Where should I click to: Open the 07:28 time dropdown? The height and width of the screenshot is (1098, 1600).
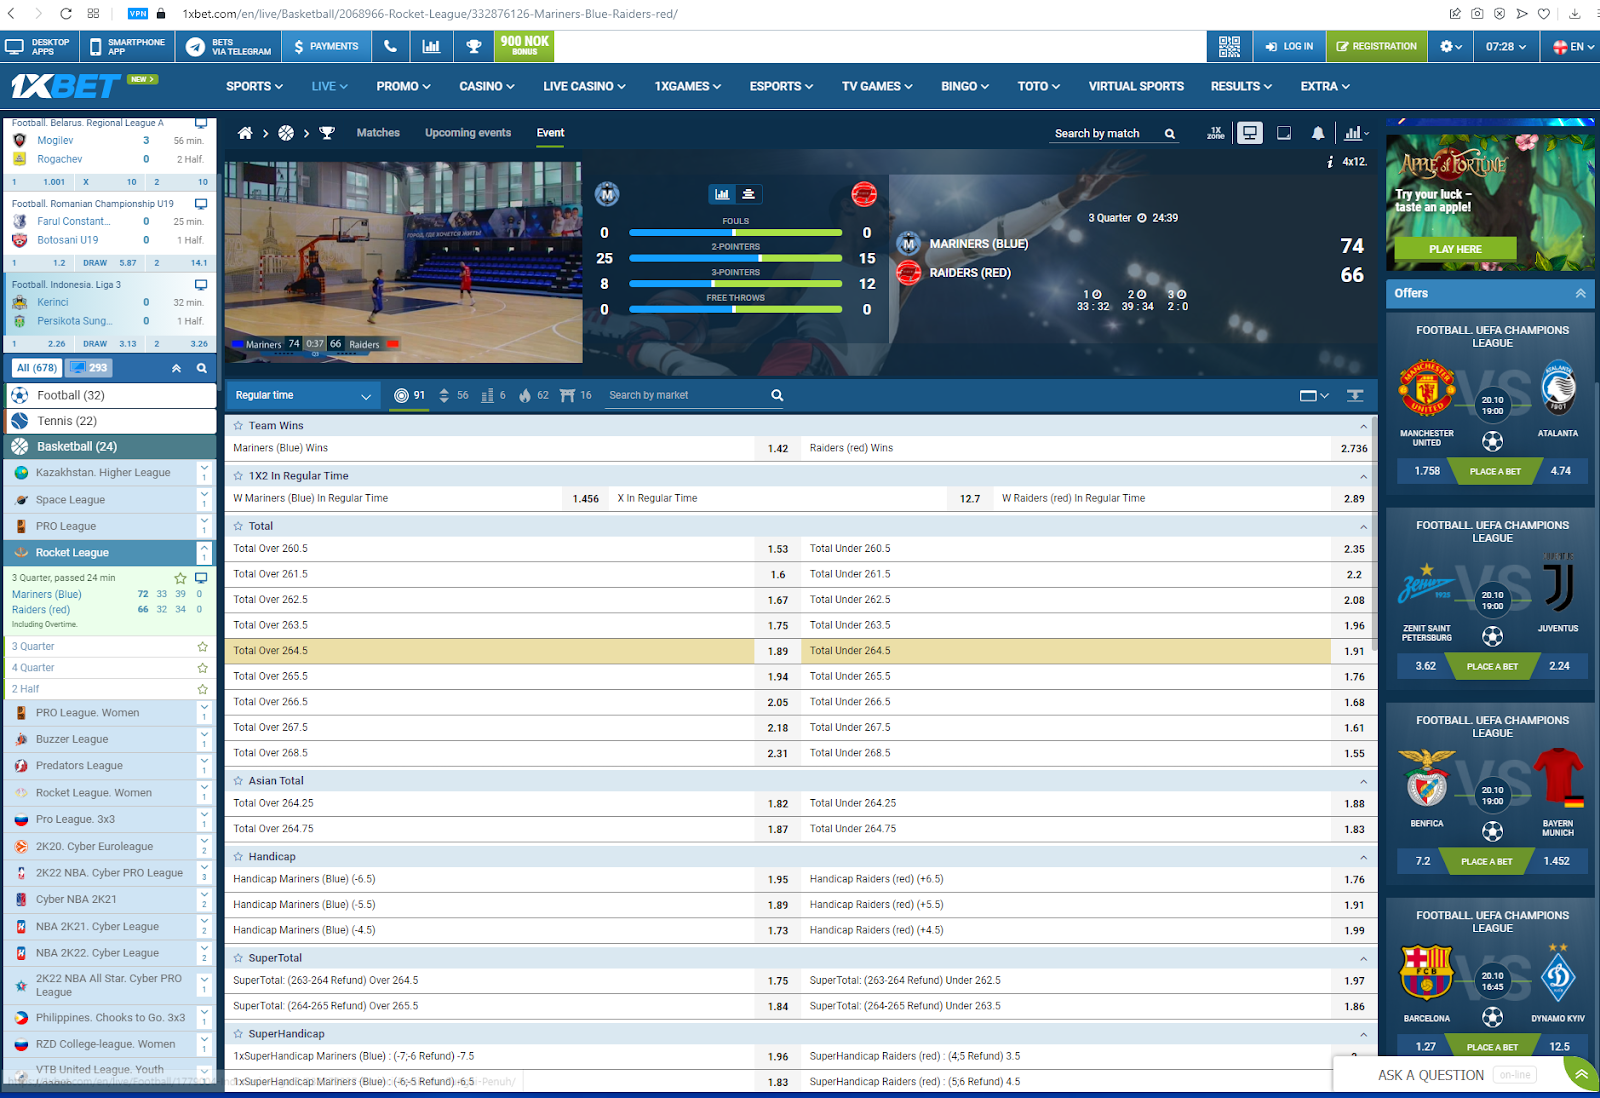pos(1506,46)
